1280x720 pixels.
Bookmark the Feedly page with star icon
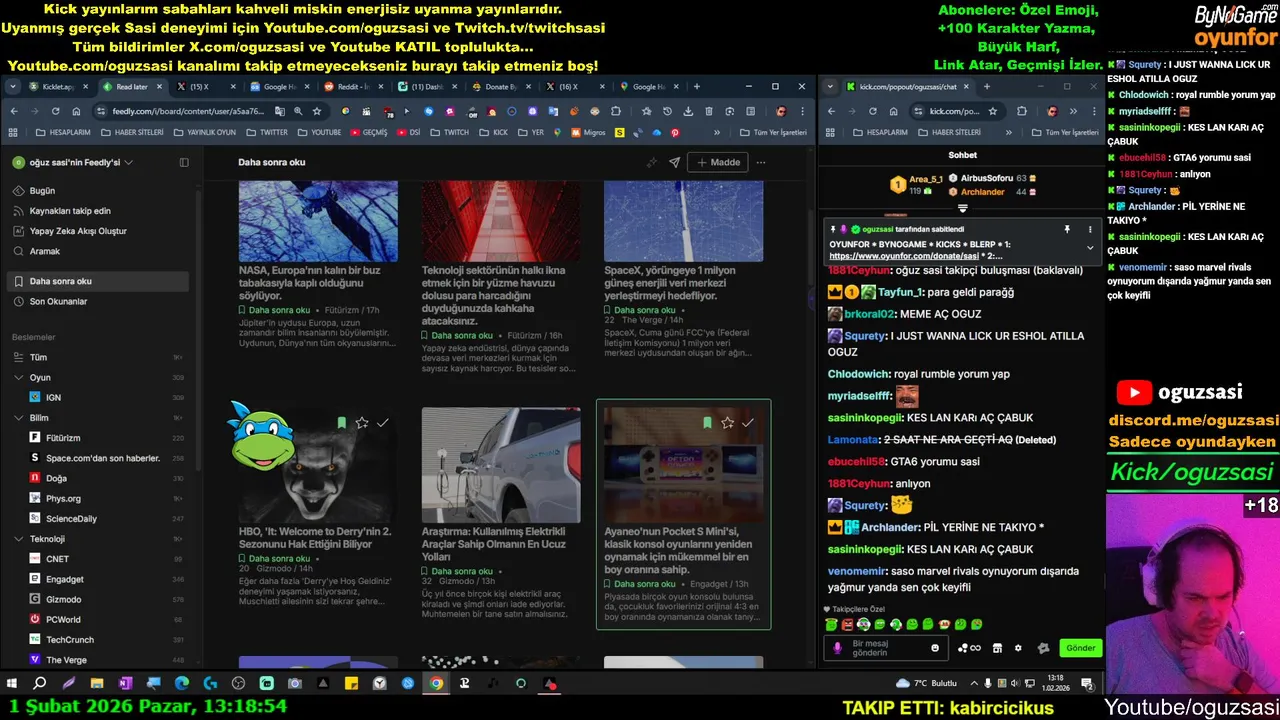point(317,111)
